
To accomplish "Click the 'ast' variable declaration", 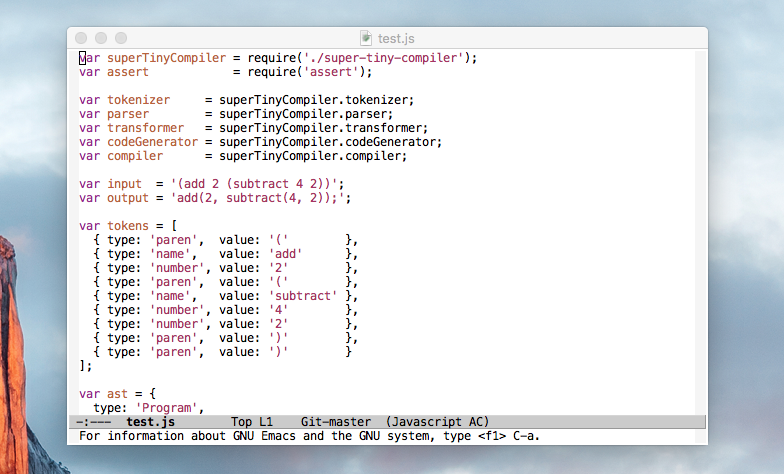I will [x=118, y=394].
